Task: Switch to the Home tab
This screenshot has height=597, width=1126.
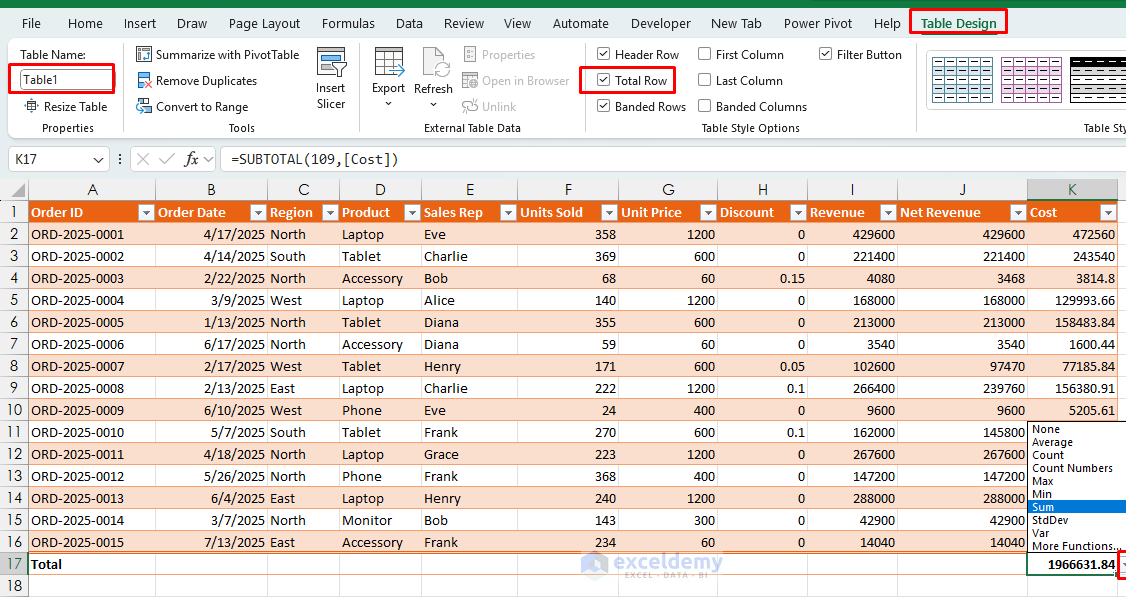Action: tap(85, 24)
